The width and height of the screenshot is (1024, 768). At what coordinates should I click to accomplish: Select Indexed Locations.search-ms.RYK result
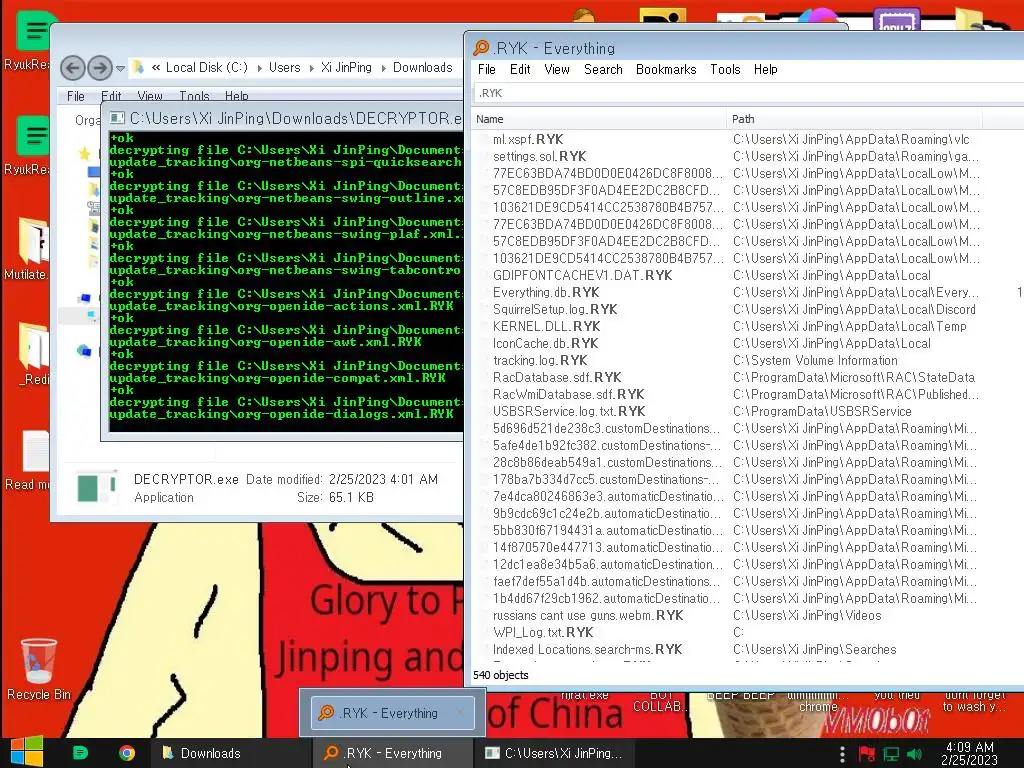click(x=587, y=649)
